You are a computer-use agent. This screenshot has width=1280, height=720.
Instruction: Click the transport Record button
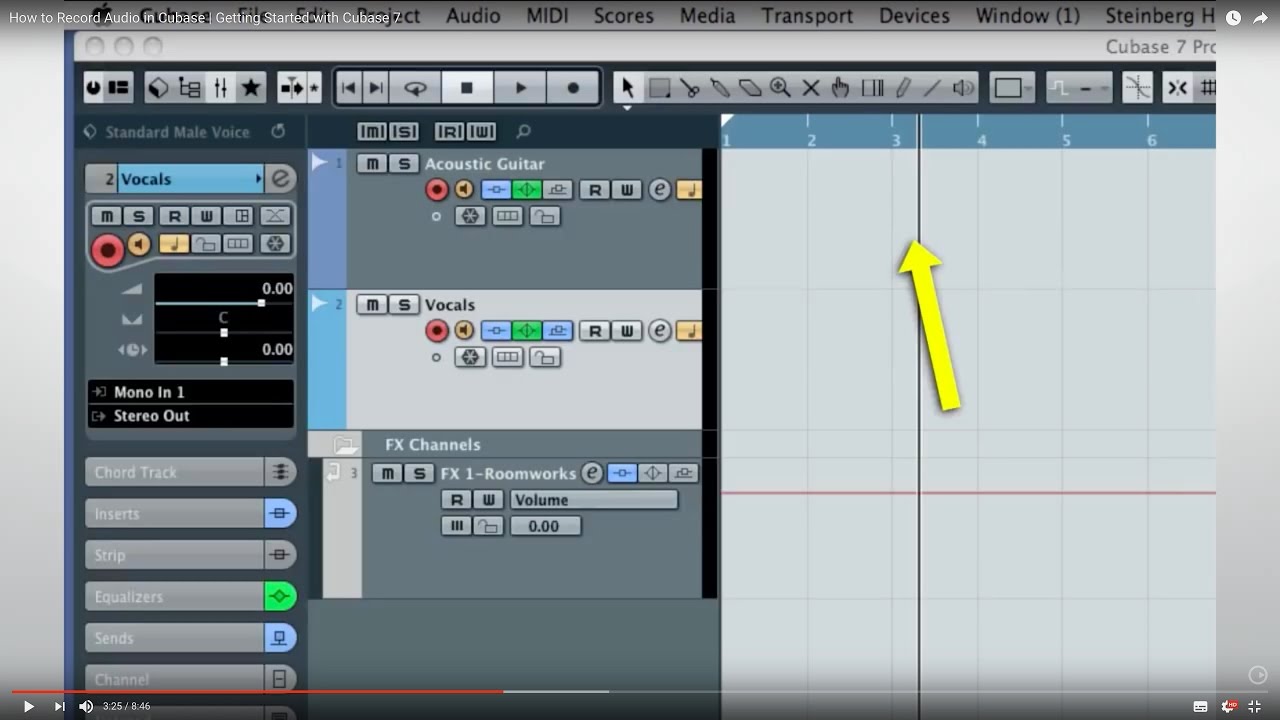coord(573,88)
